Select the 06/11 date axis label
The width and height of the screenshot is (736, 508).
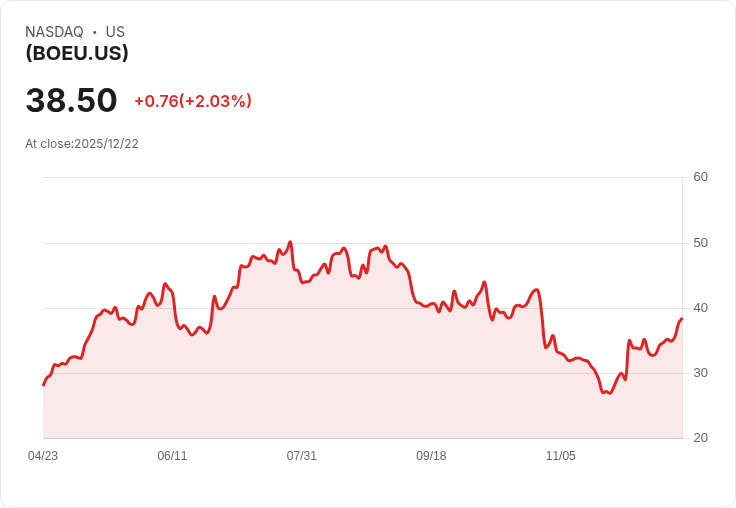[x=172, y=456]
